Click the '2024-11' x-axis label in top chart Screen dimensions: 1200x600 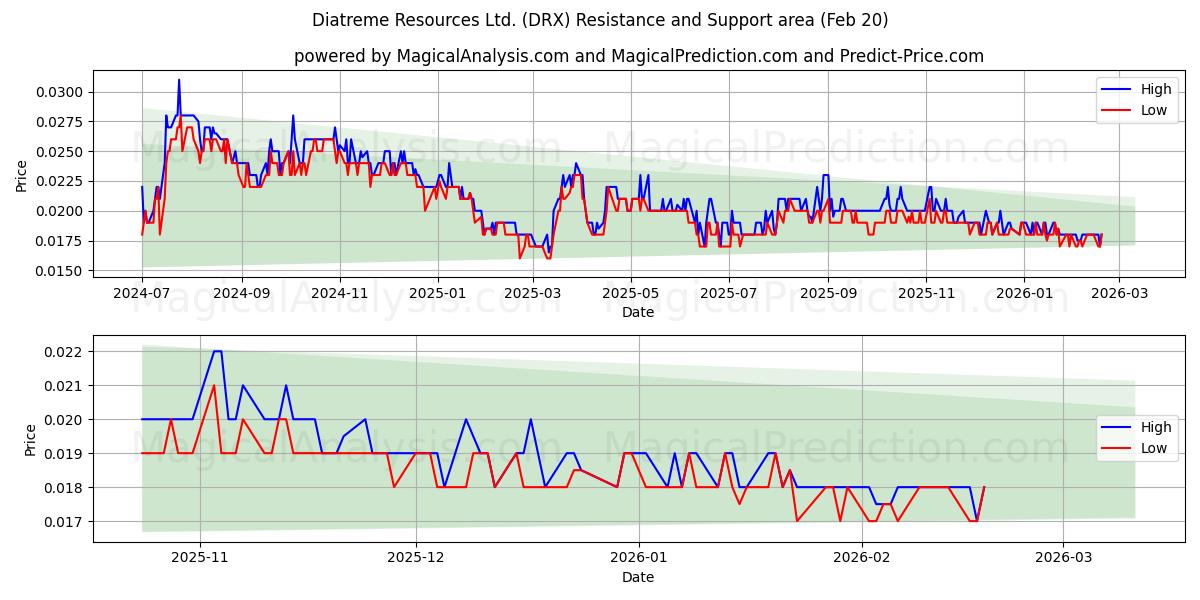pyautogui.click(x=339, y=293)
